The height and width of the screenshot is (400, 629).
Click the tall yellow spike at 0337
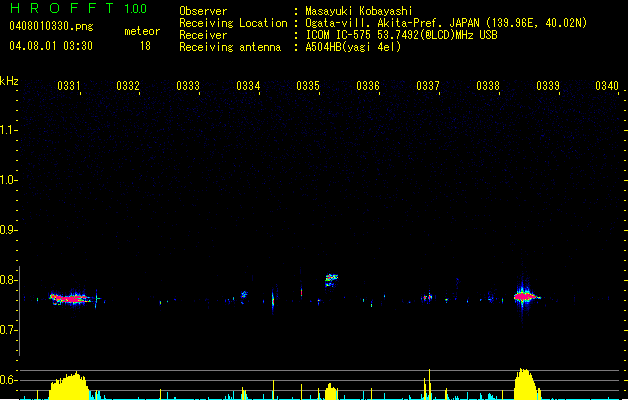[430, 384]
